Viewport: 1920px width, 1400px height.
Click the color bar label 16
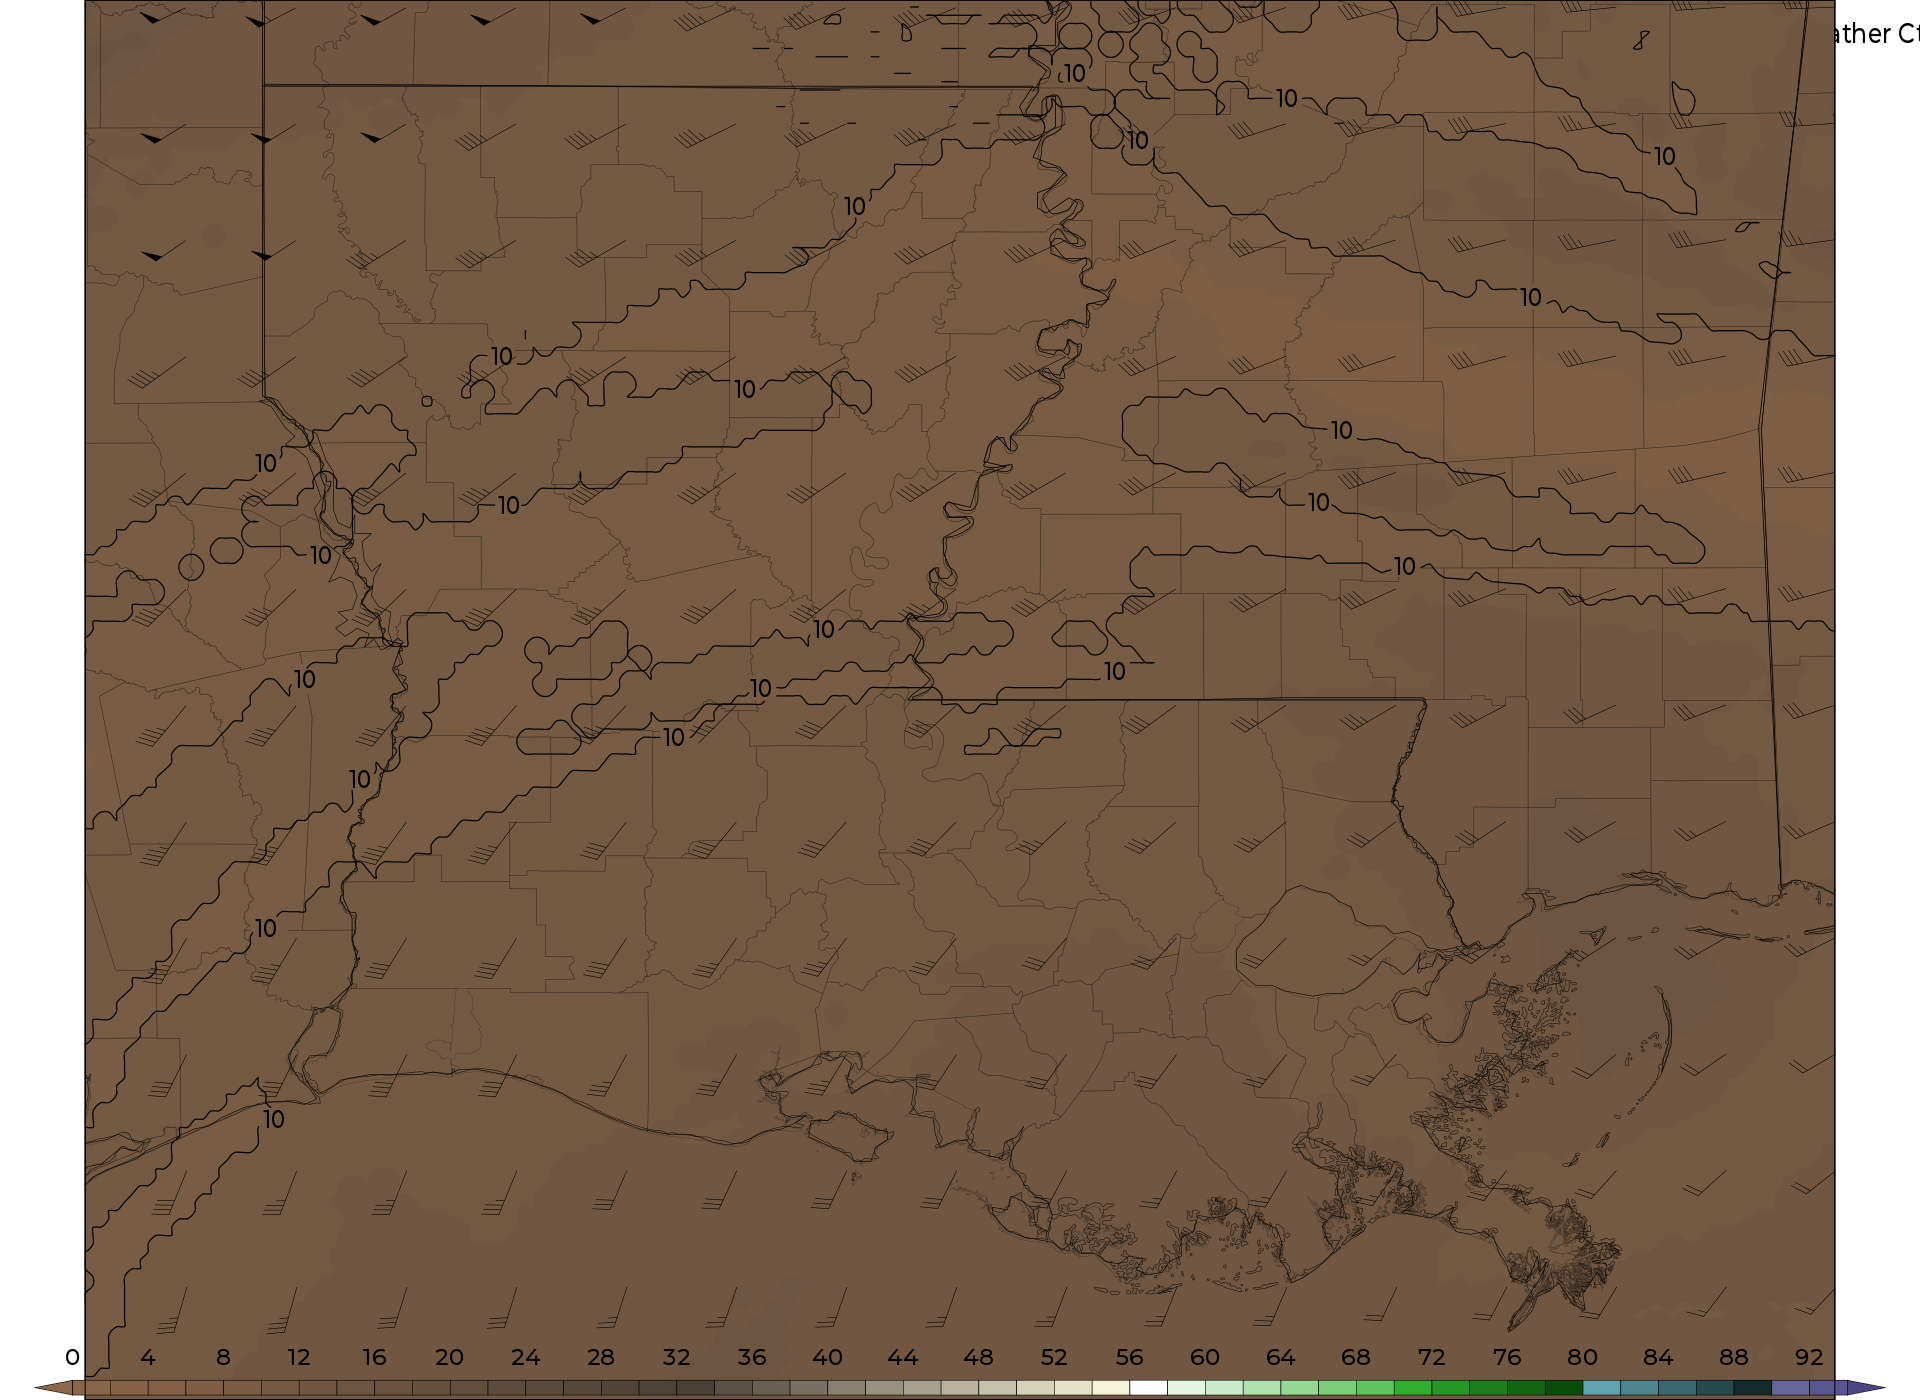(374, 1357)
